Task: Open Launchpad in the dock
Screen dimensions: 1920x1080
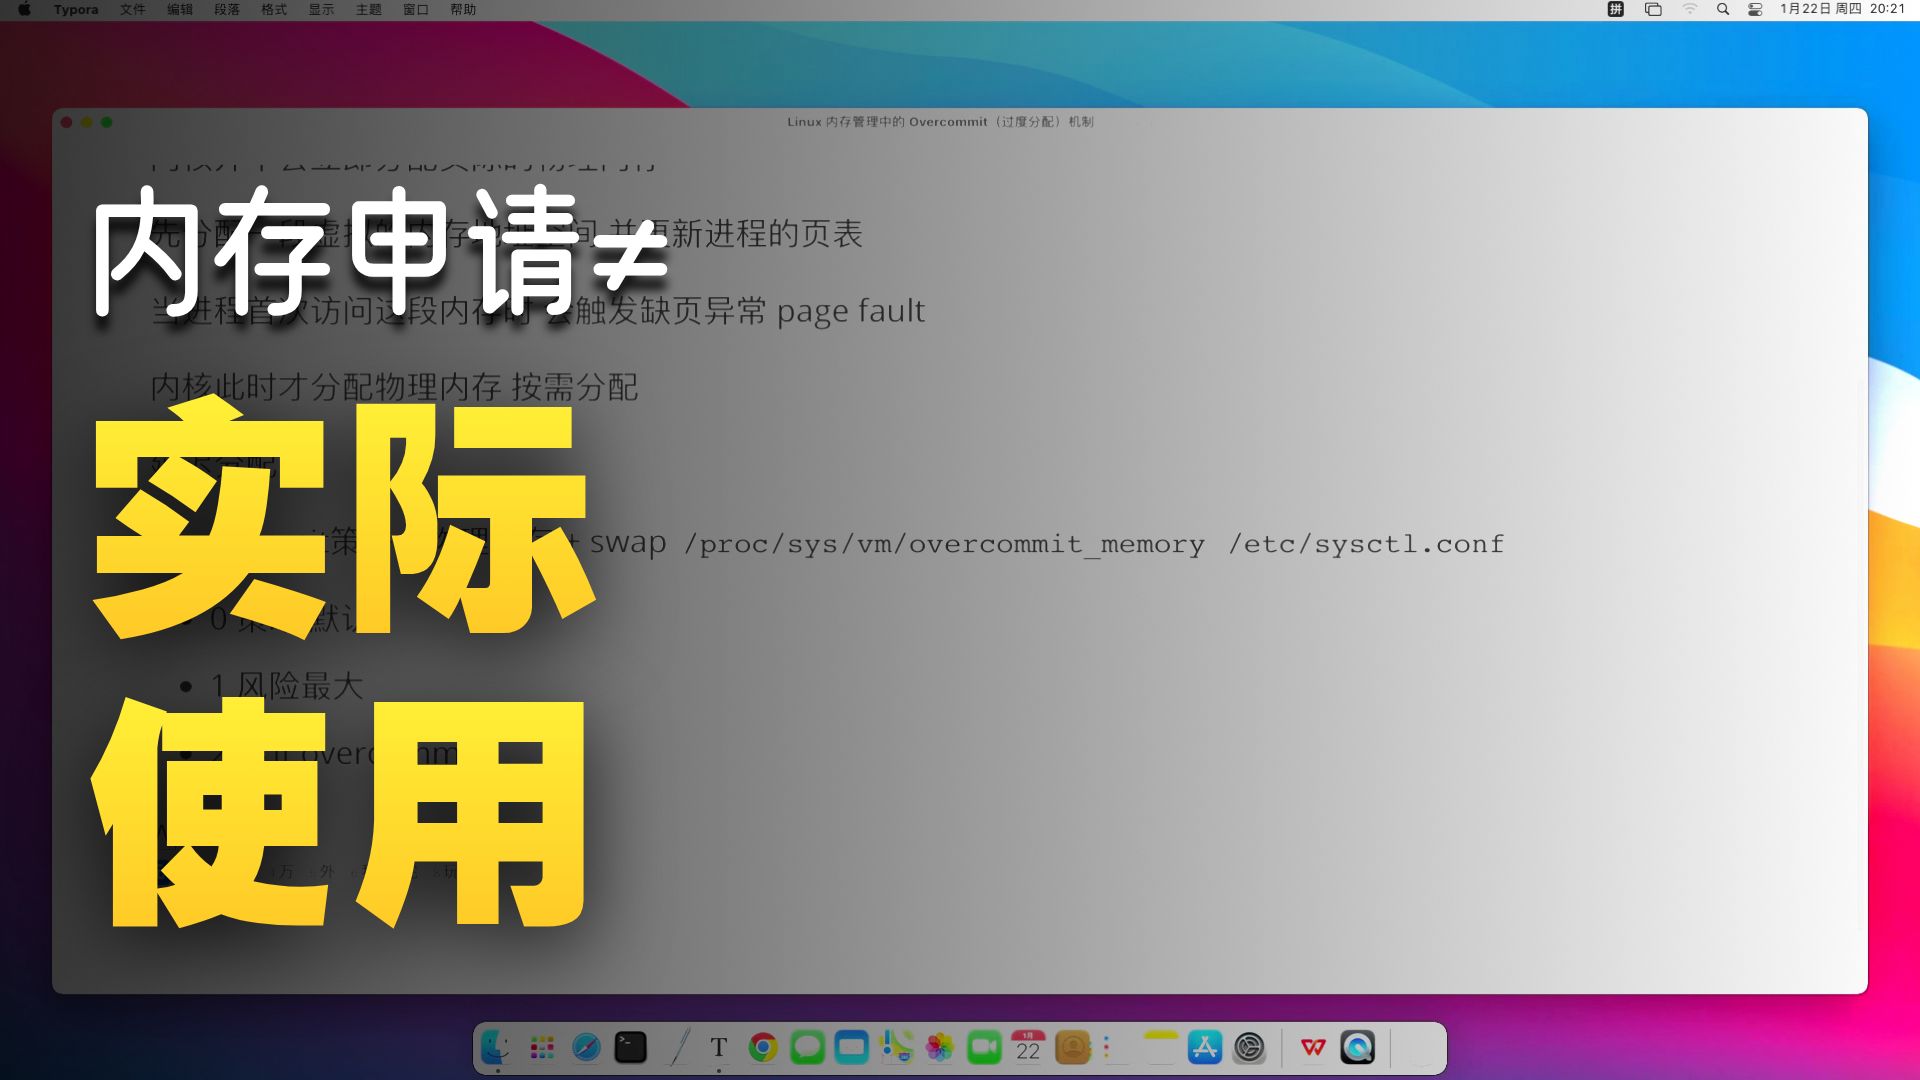Action: [x=542, y=1047]
